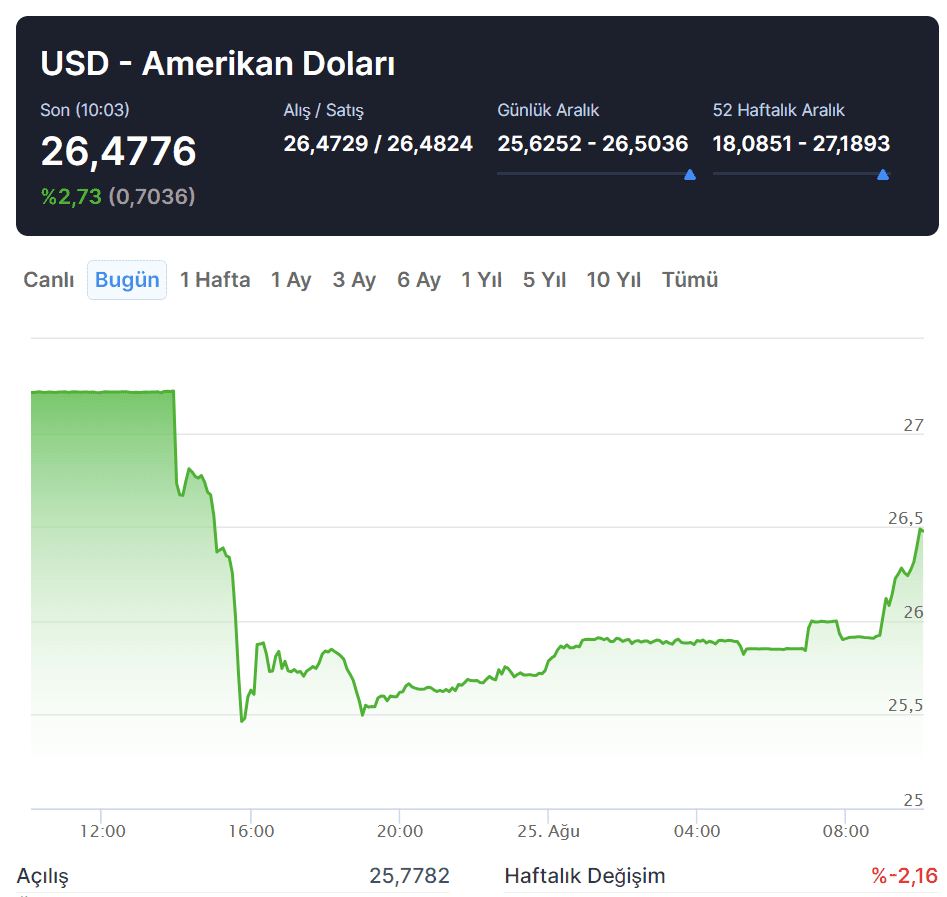Open the 3 Ay chart view
Screen dimensions: 947x897
click(354, 280)
